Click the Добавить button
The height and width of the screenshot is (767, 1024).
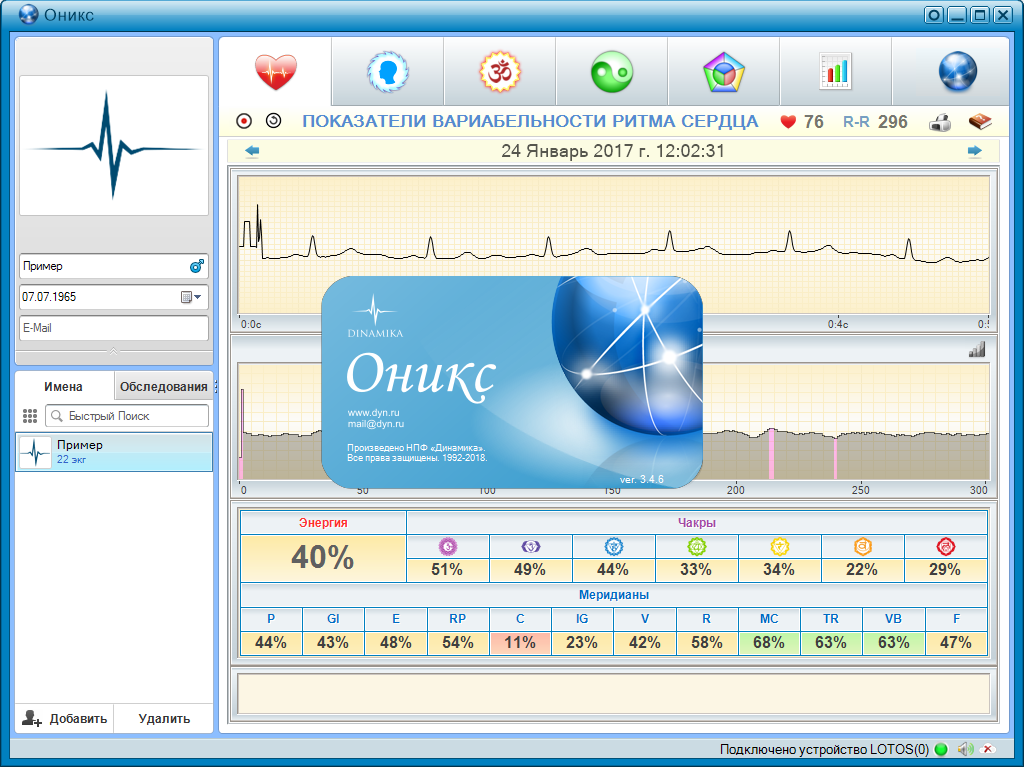(x=65, y=719)
